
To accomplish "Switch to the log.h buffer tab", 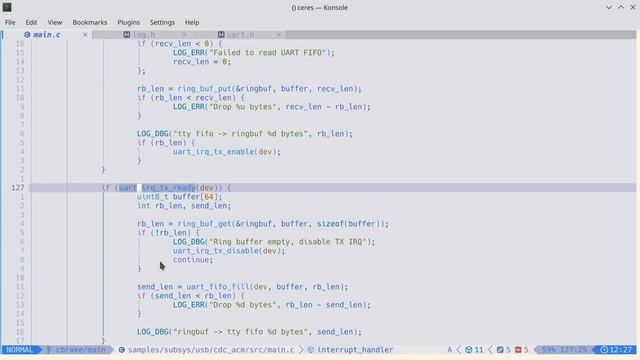I will (144, 35).
